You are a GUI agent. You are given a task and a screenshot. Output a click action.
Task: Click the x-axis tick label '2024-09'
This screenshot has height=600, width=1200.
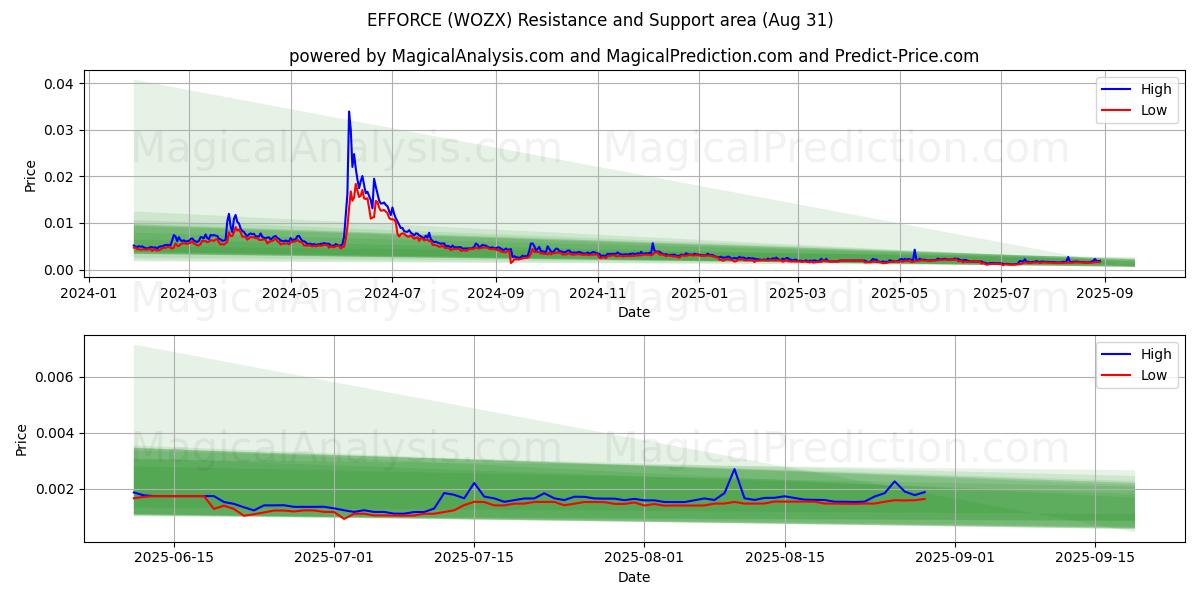(x=496, y=293)
